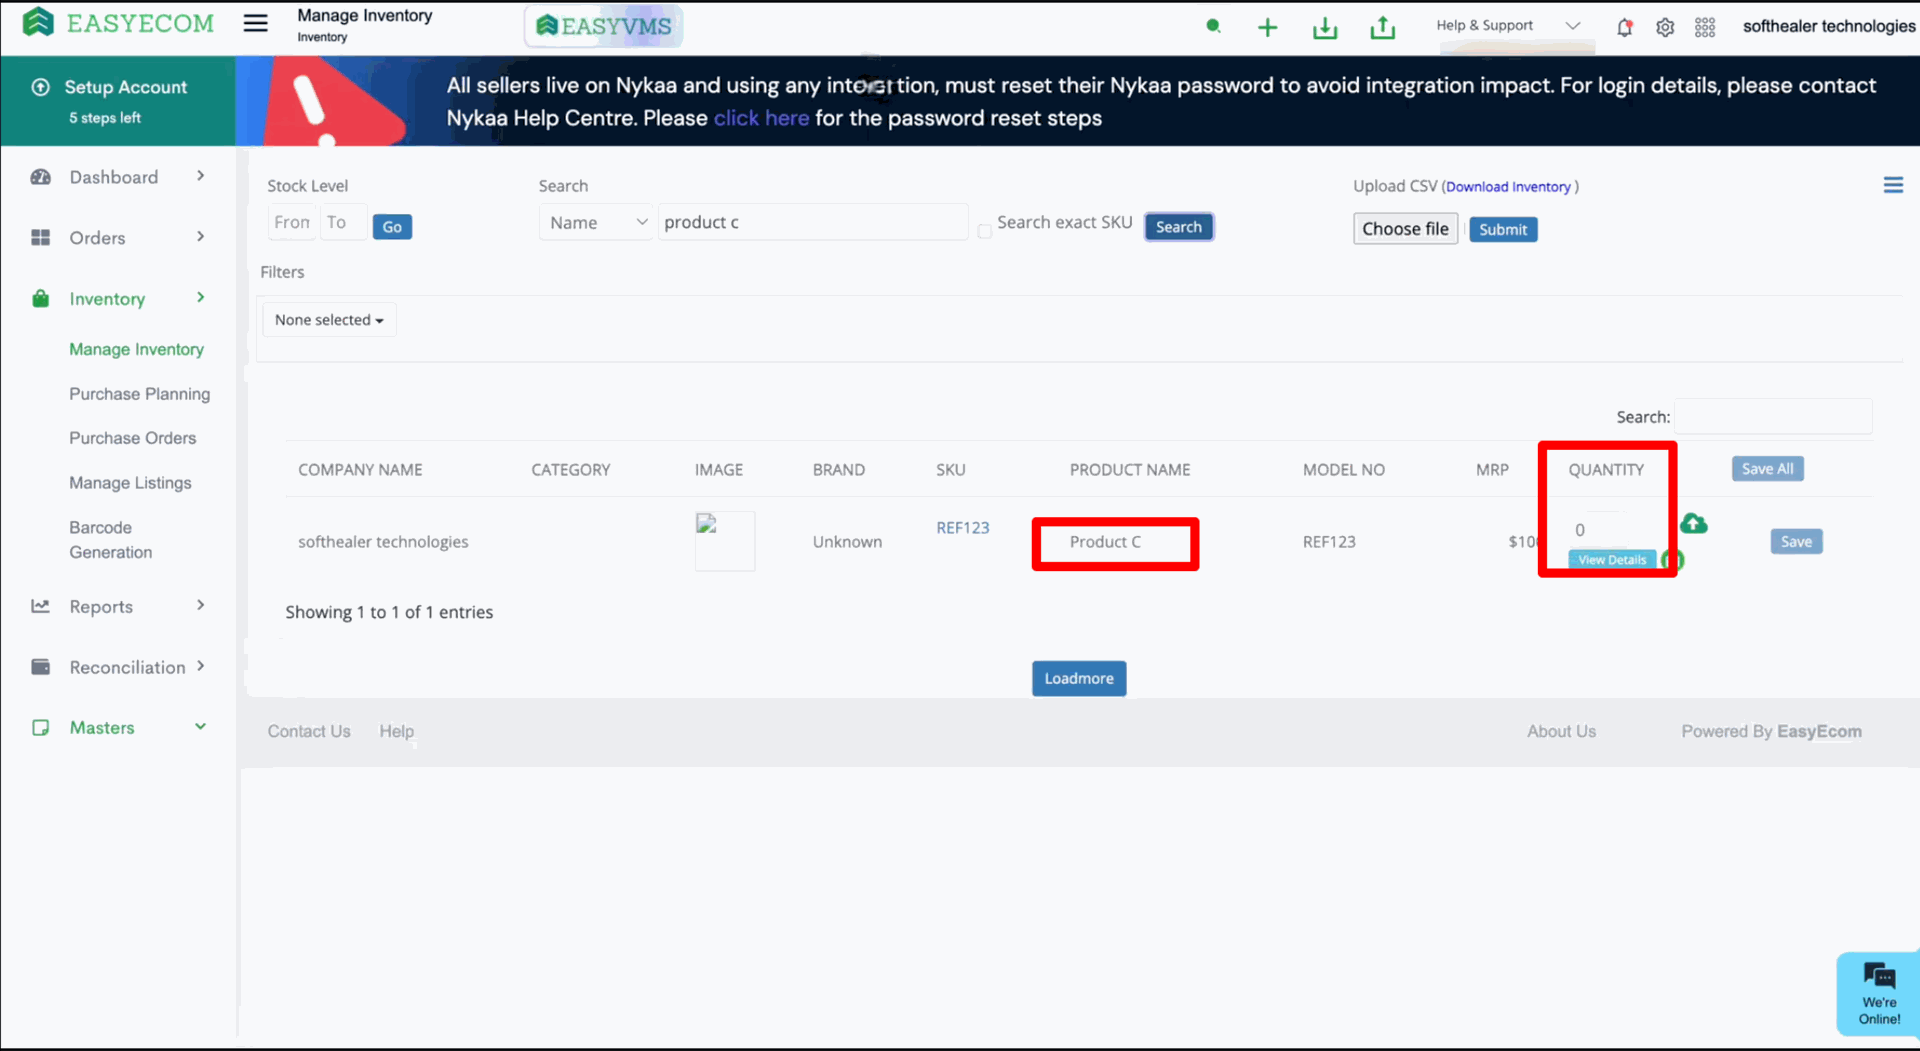
Task: Open the apps grid icon
Action: [1705, 28]
